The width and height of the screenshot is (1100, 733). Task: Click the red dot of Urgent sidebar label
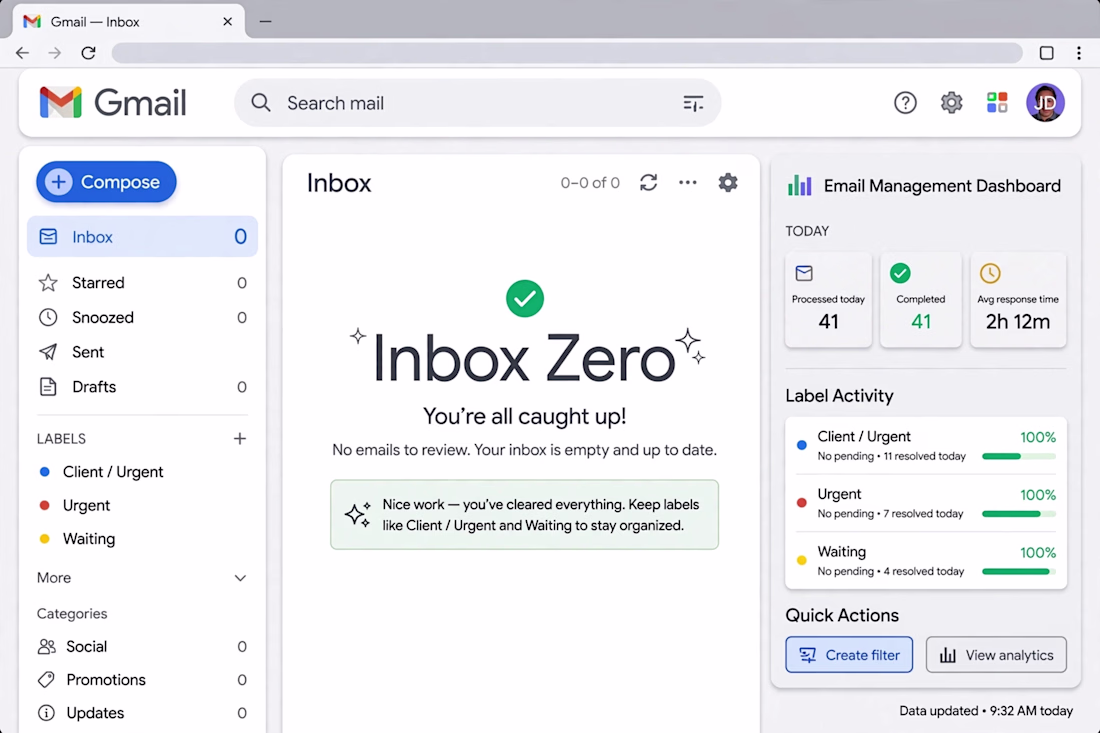45,505
